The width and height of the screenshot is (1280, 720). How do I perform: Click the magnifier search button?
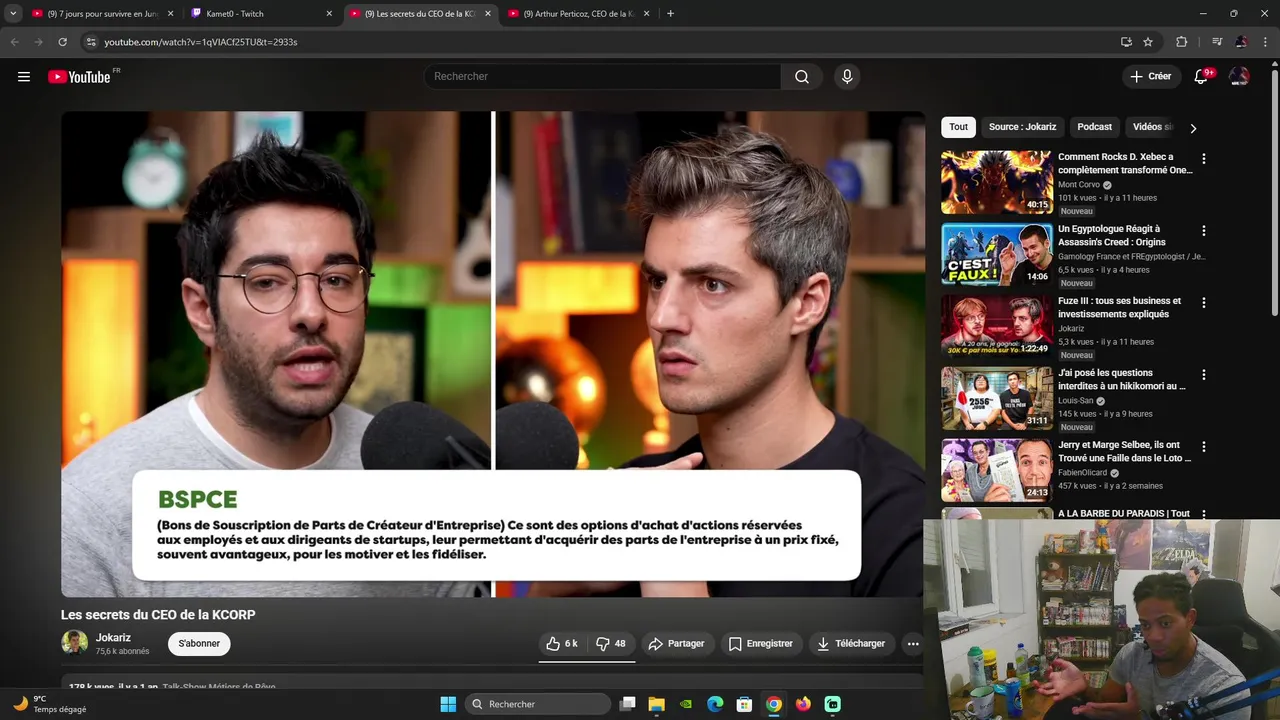[802, 77]
